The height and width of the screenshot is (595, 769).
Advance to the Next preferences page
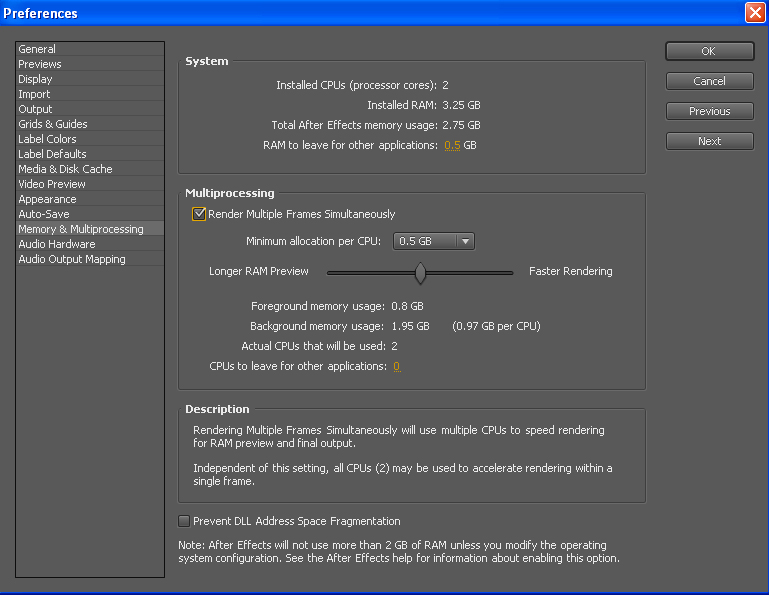click(709, 141)
